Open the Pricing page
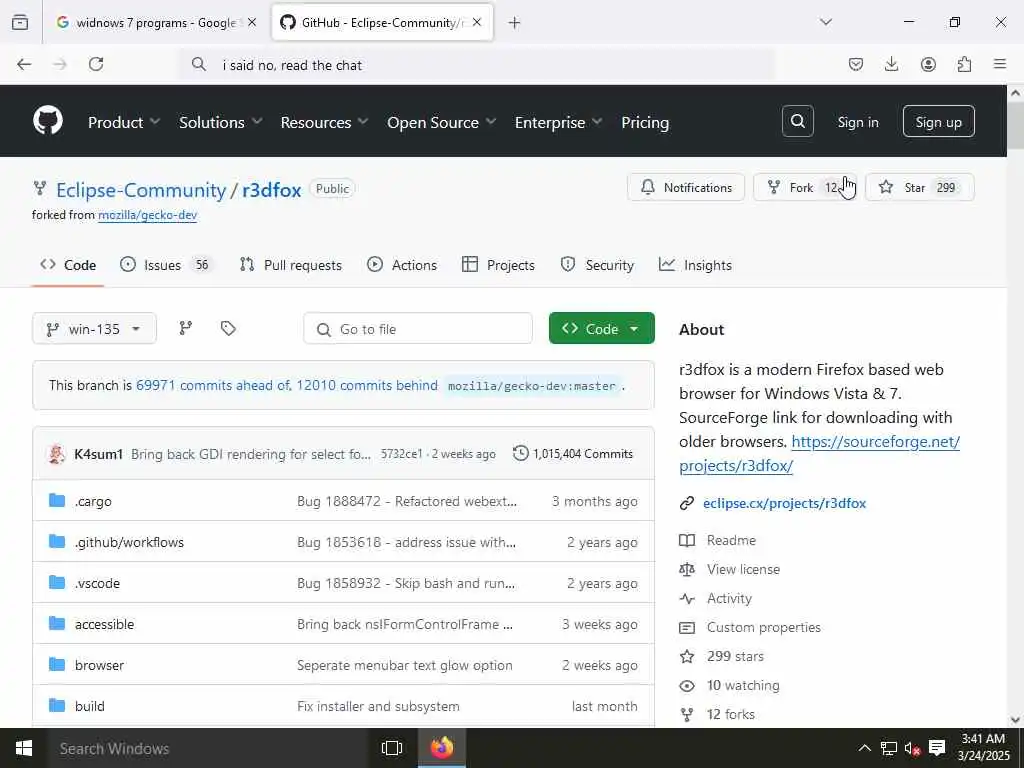 click(645, 122)
